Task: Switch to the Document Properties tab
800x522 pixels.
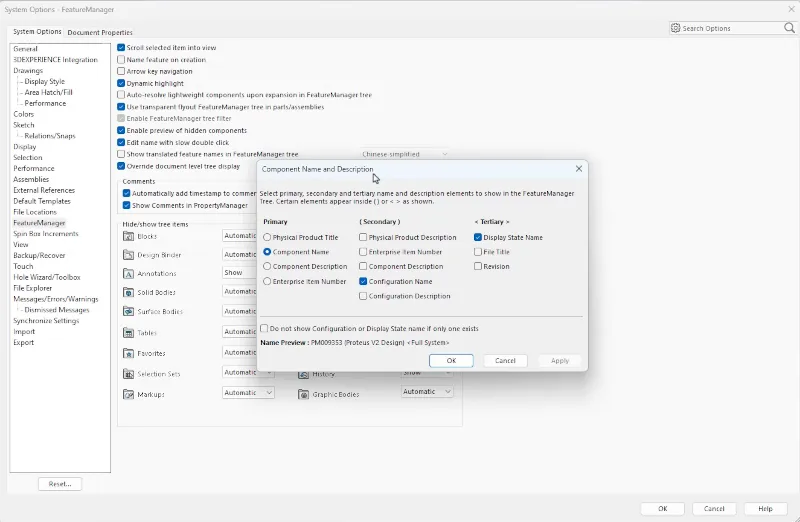Action: (x=100, y=32)
